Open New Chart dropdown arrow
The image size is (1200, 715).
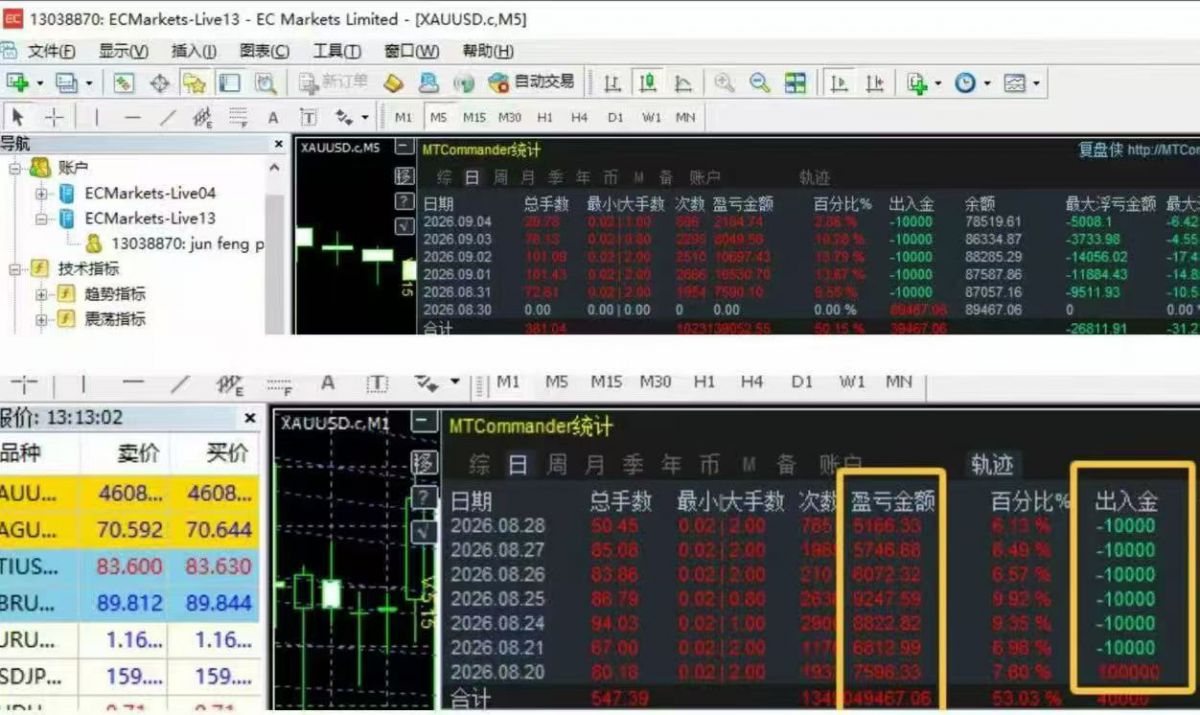(x=40, y=83)
